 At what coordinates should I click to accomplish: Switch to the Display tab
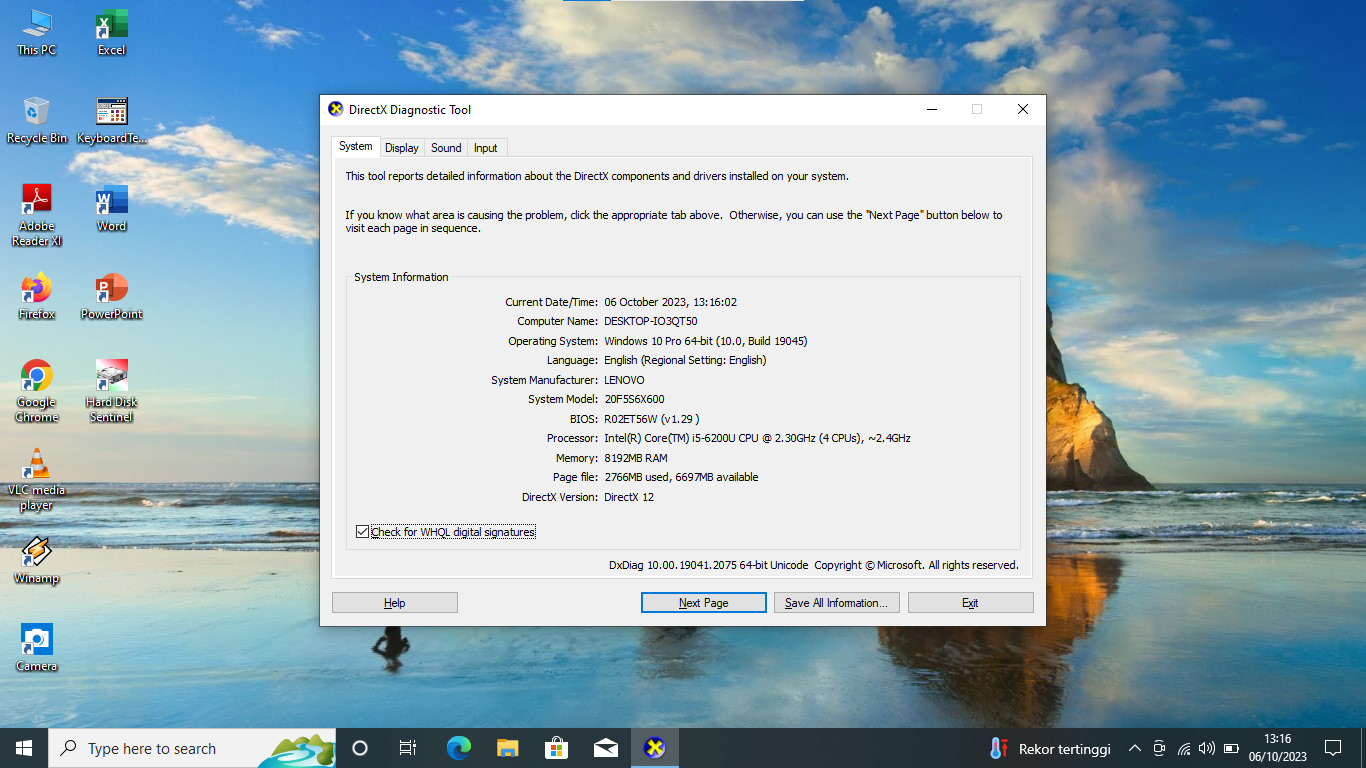402,148
